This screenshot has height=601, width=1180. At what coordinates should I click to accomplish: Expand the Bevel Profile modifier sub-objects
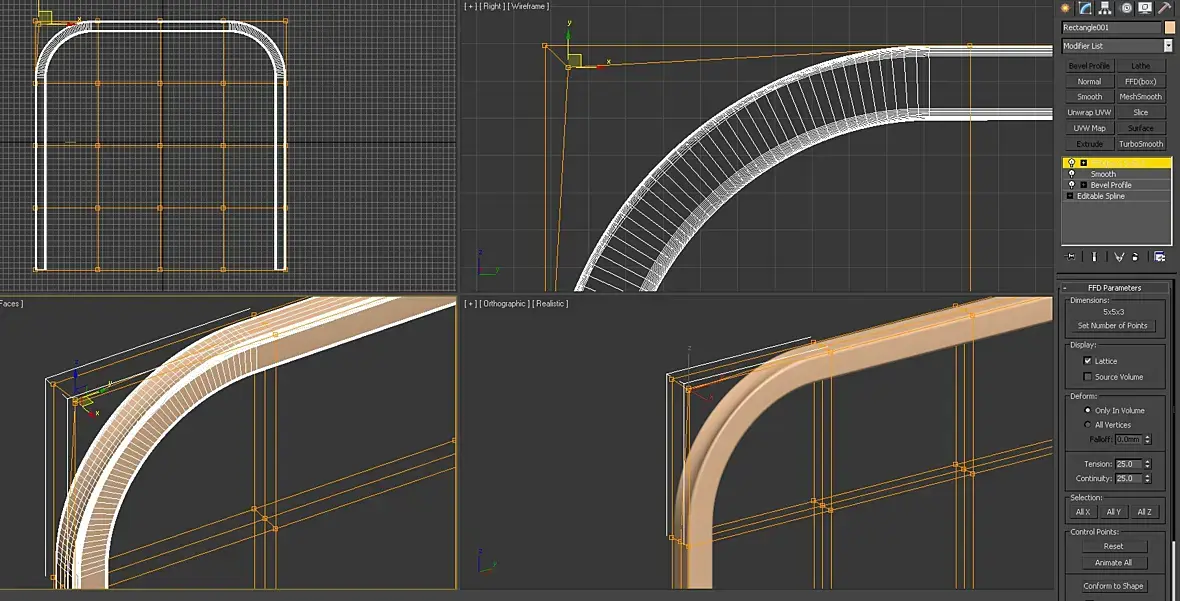pos(1083,185)
